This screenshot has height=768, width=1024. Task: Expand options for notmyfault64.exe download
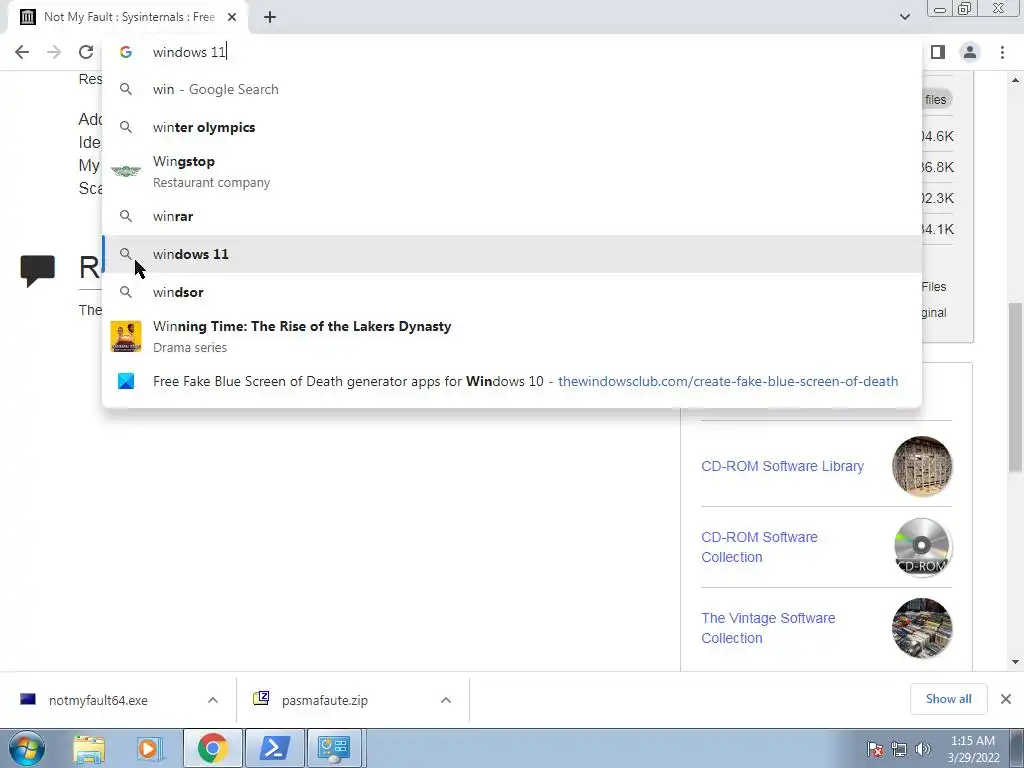coord(213,700)
